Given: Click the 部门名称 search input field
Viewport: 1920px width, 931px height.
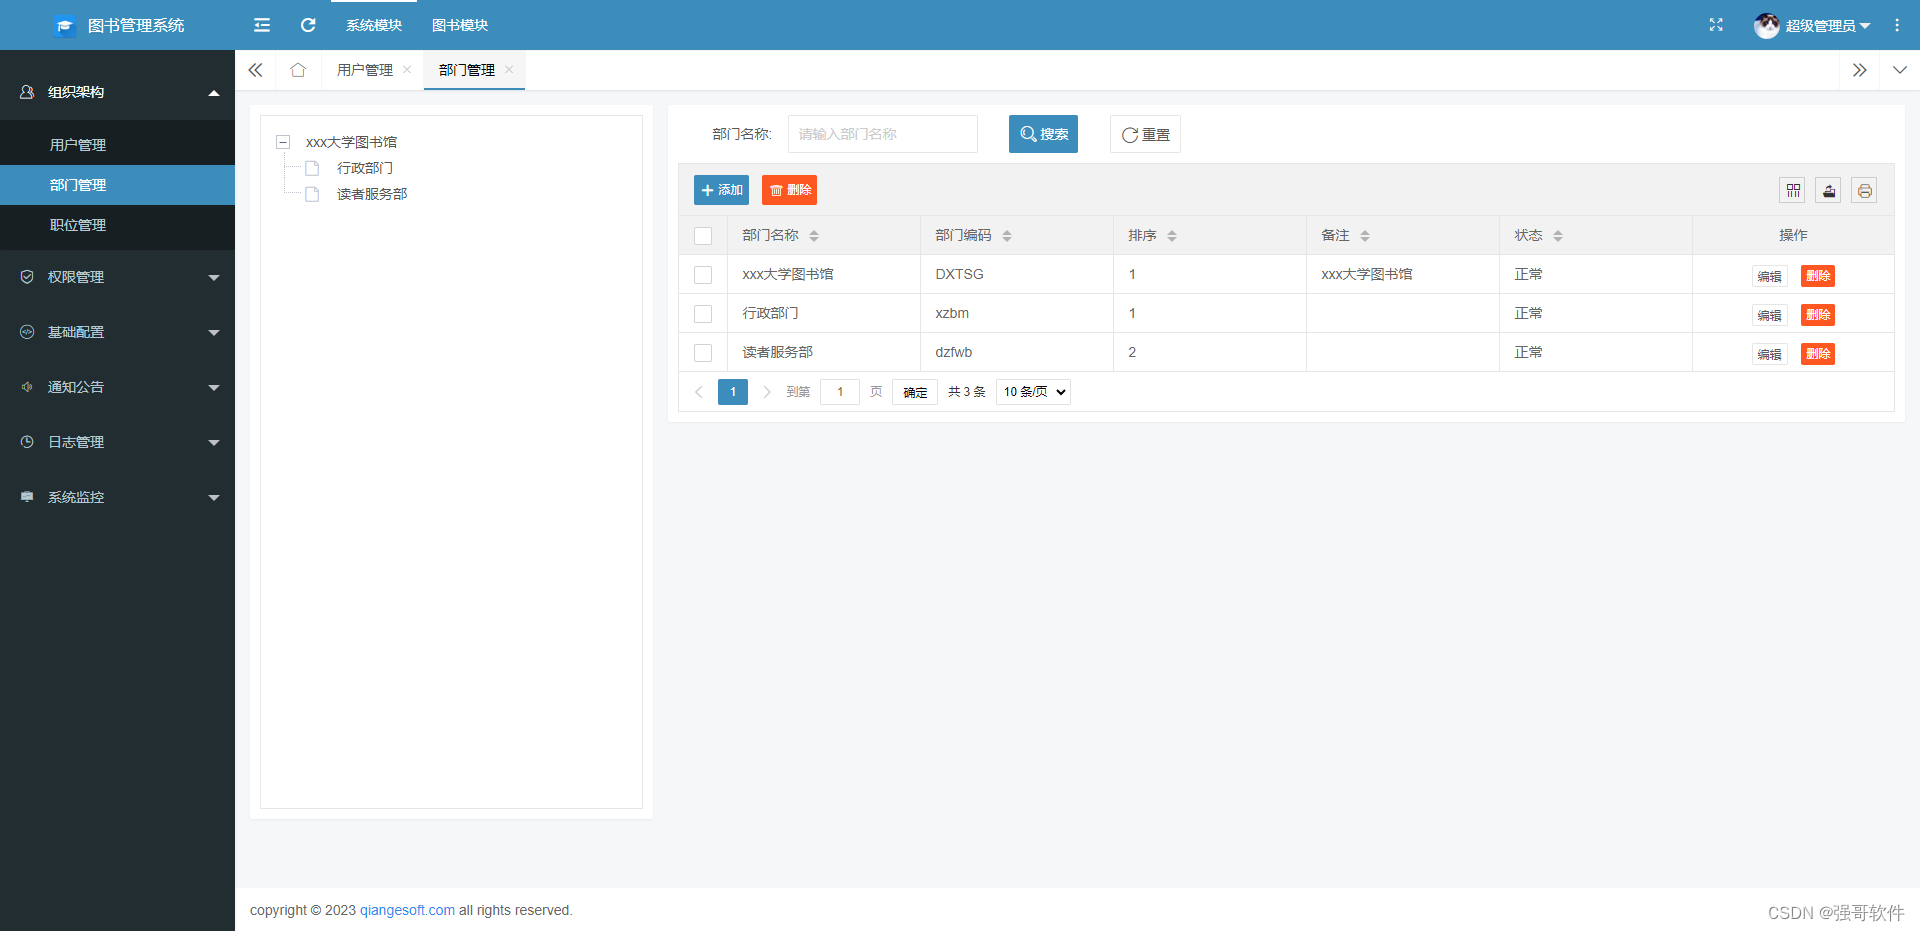Looking at the screenshot, I should click(x=882, y=133).
